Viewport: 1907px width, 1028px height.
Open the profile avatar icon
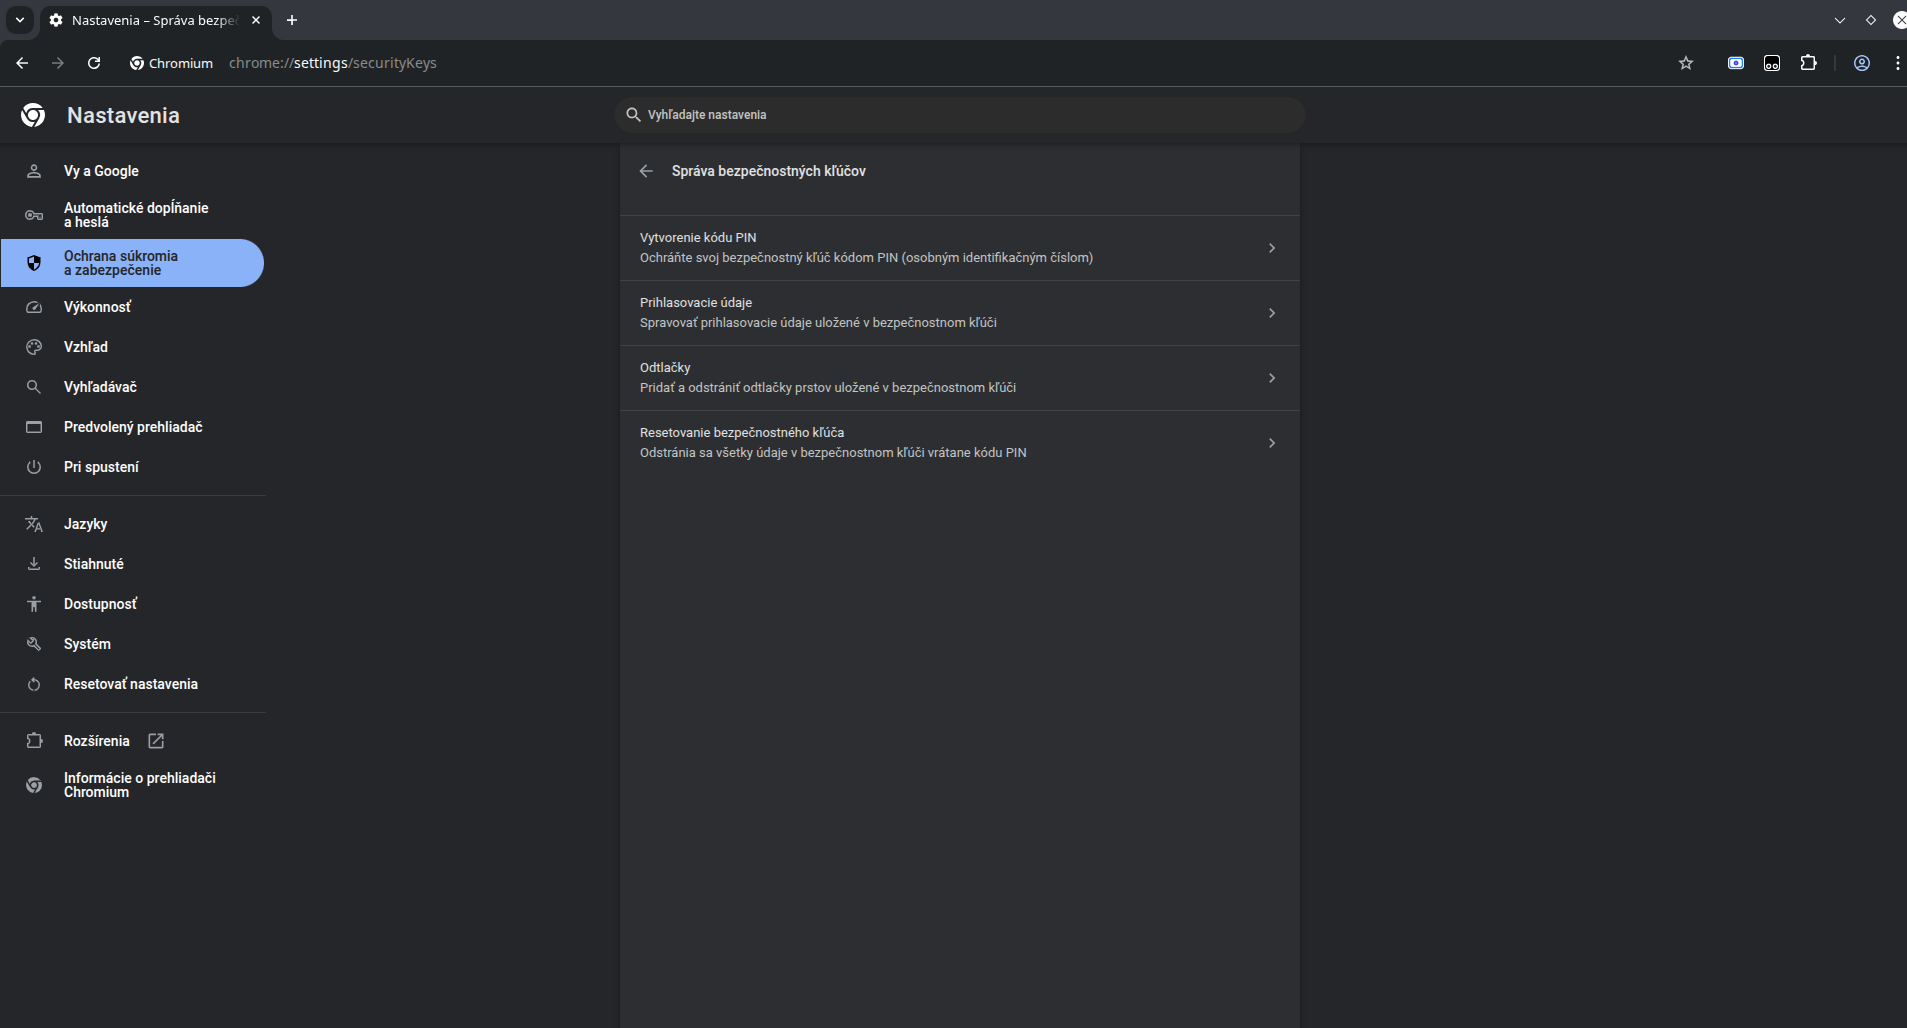coord(1862,63)
